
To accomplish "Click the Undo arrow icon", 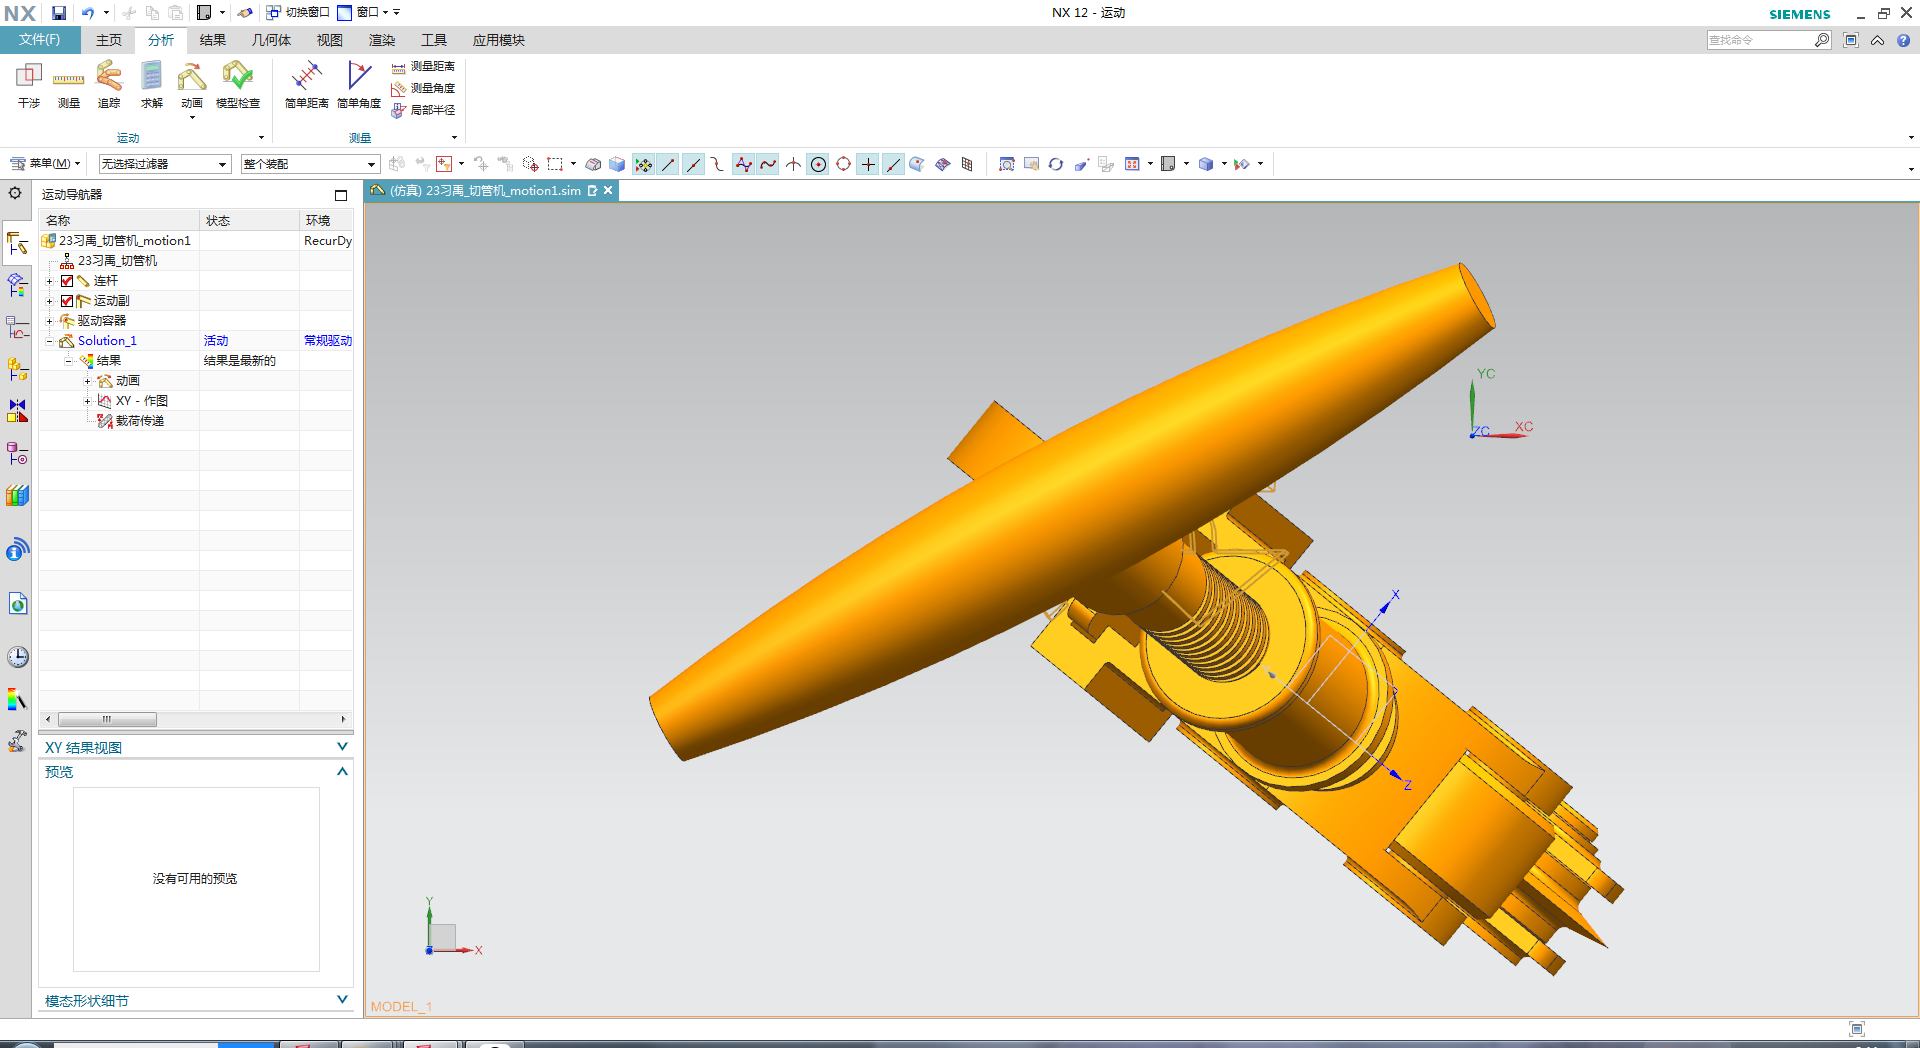I will pyautogui.click(x=88, y=13).
